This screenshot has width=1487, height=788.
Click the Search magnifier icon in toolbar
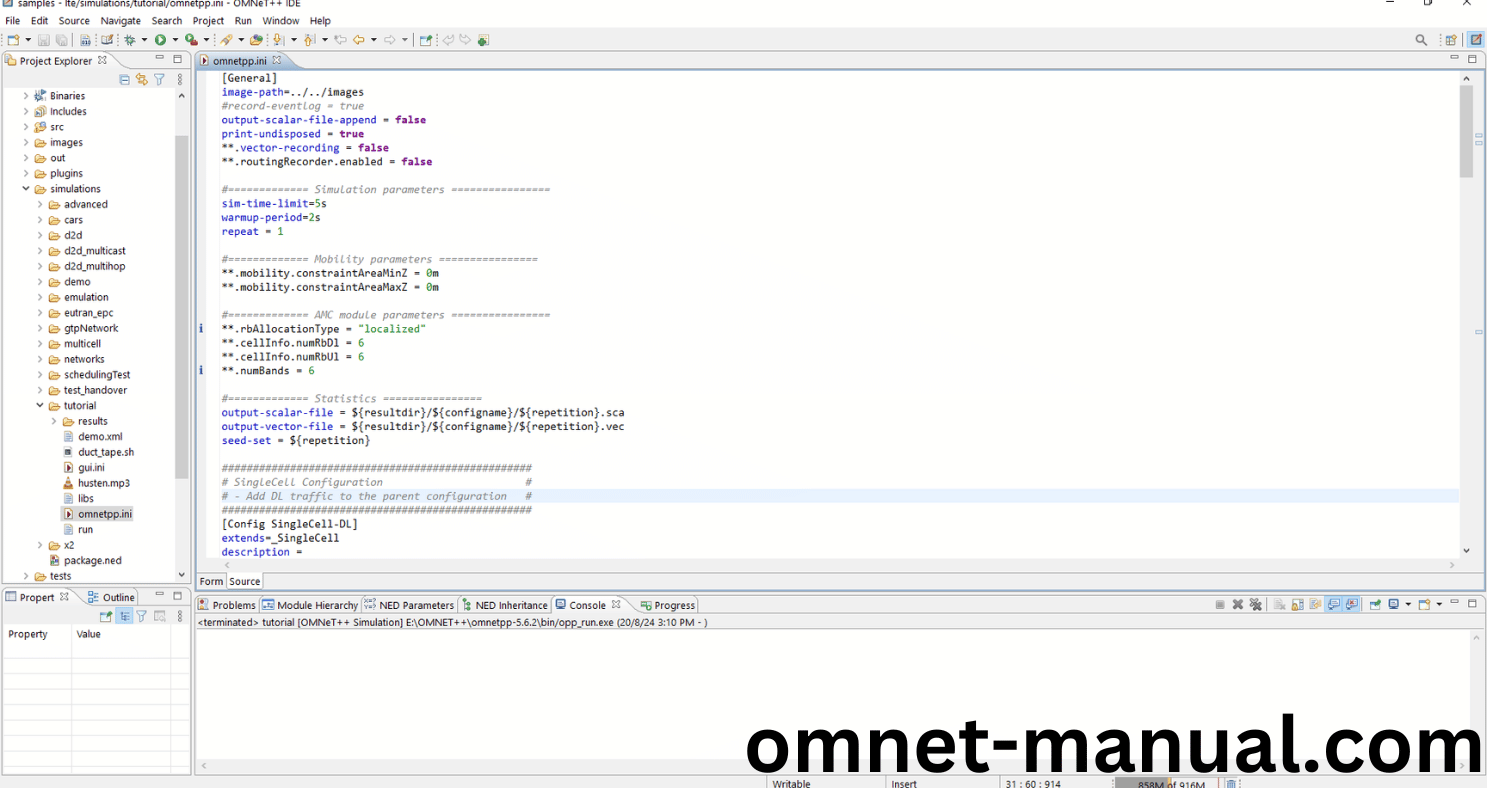1421,40
